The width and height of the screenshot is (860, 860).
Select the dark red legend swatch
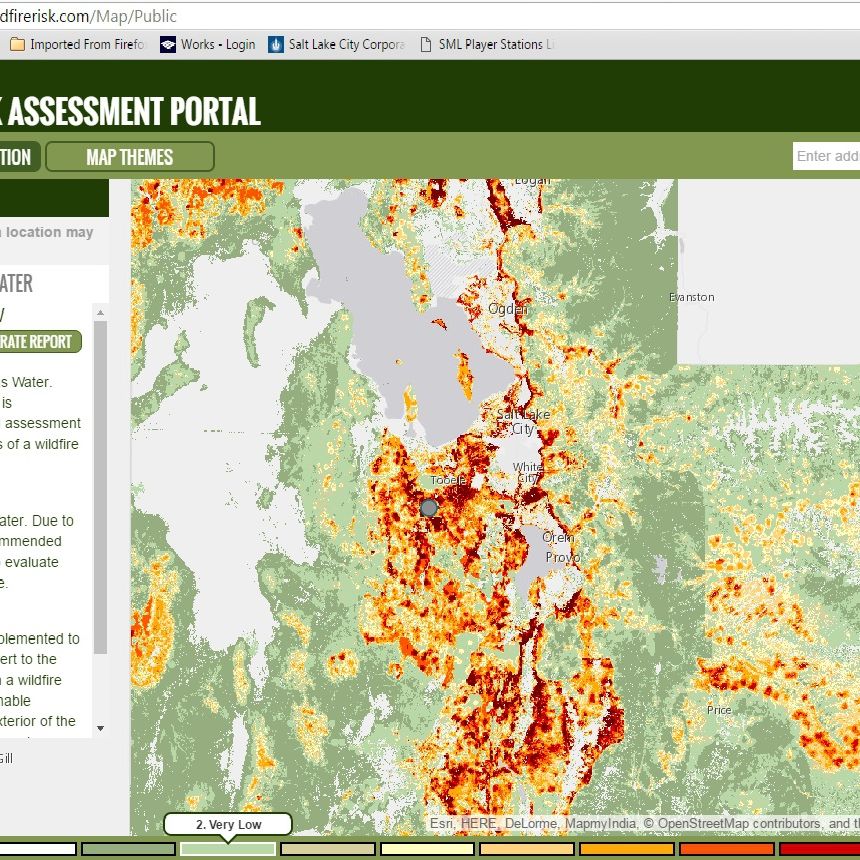pyautogui.click(x=819, y=849)
